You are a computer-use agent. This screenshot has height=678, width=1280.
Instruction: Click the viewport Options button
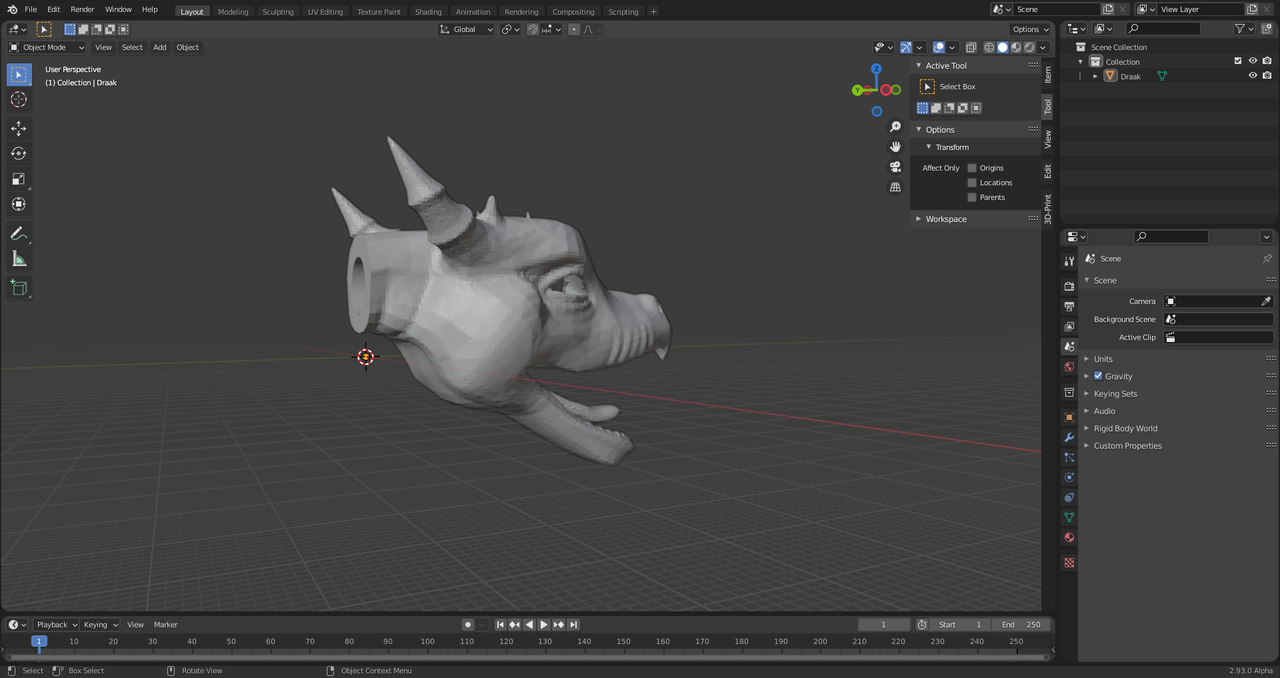pos(1030,29)
